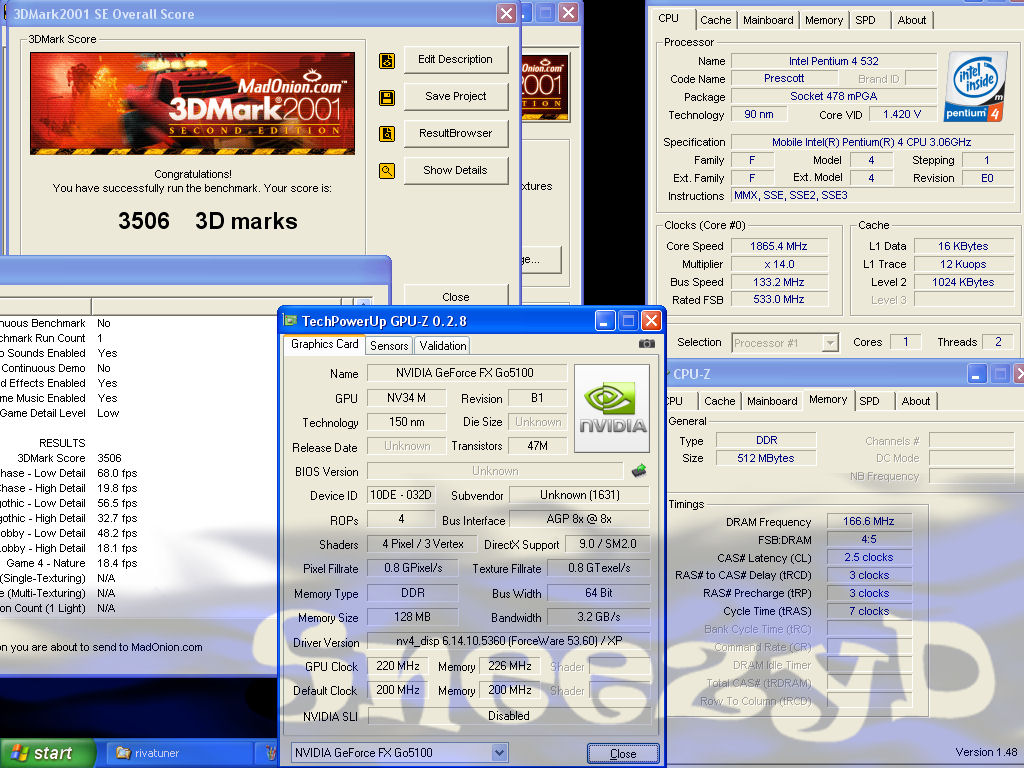Image resolution: width=1024 pixels, height=768 pixels.
Task: Click the Bus Interface AGP 8x field
Action: 579,519
